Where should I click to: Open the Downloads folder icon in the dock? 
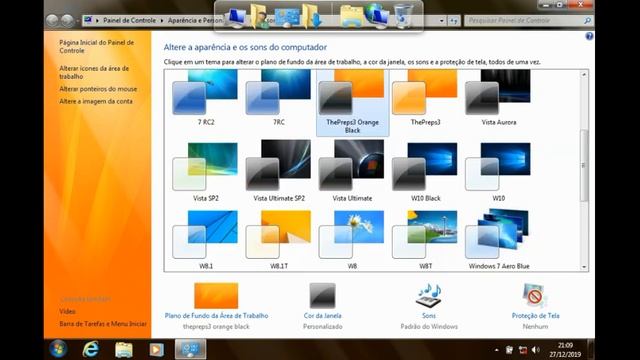(x=311, y=16)
